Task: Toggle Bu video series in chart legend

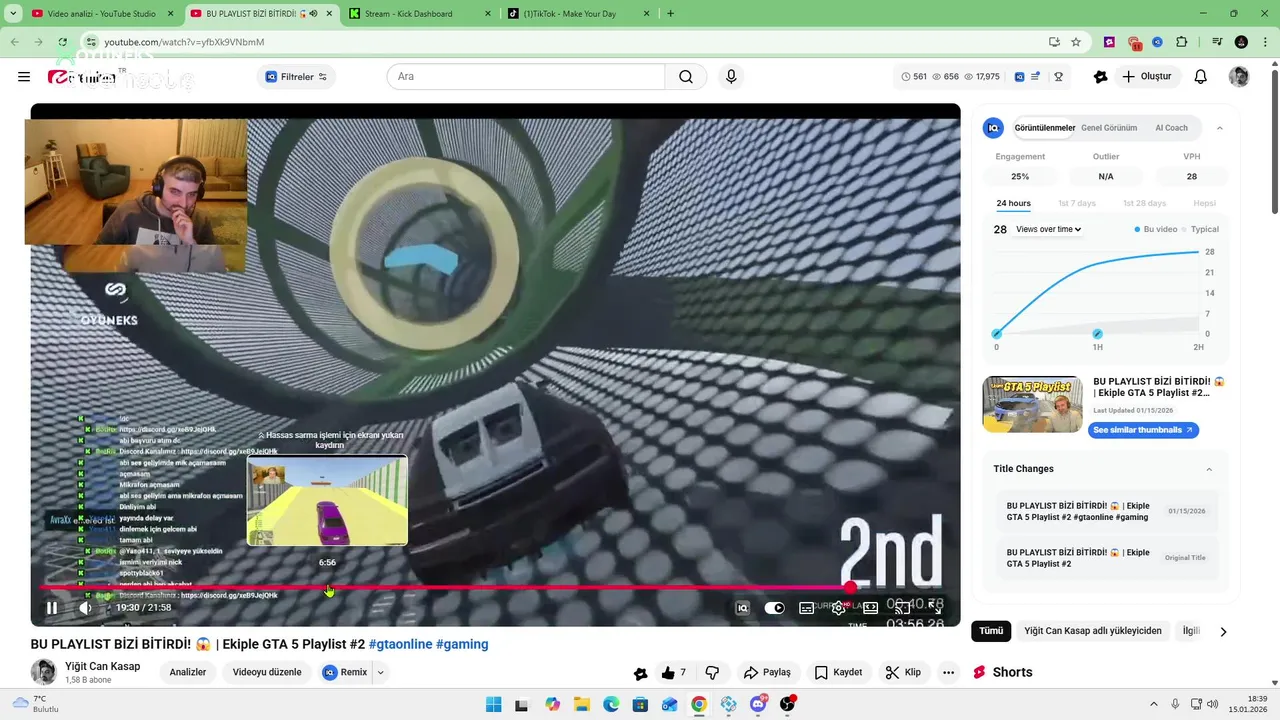Action: (1156, 229)
